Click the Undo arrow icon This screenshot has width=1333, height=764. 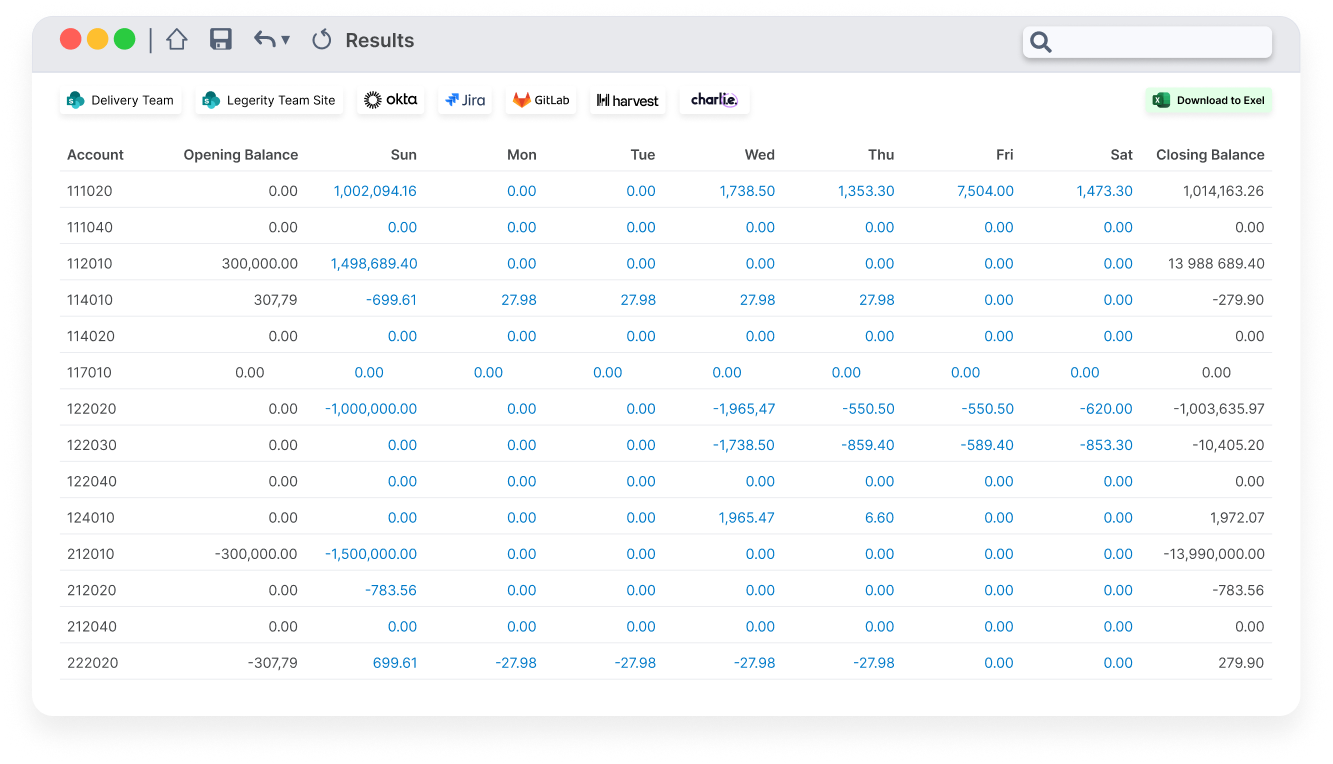[263, 39]
